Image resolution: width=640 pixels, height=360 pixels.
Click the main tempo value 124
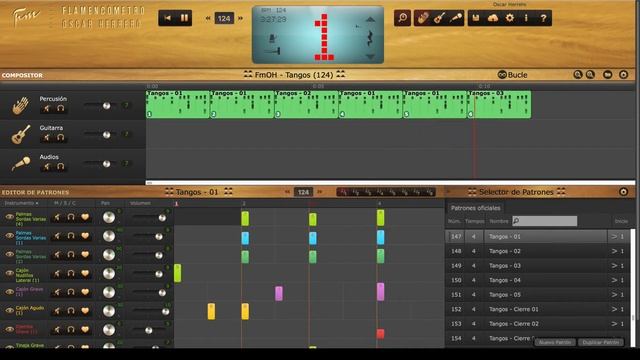click(224, 18)
